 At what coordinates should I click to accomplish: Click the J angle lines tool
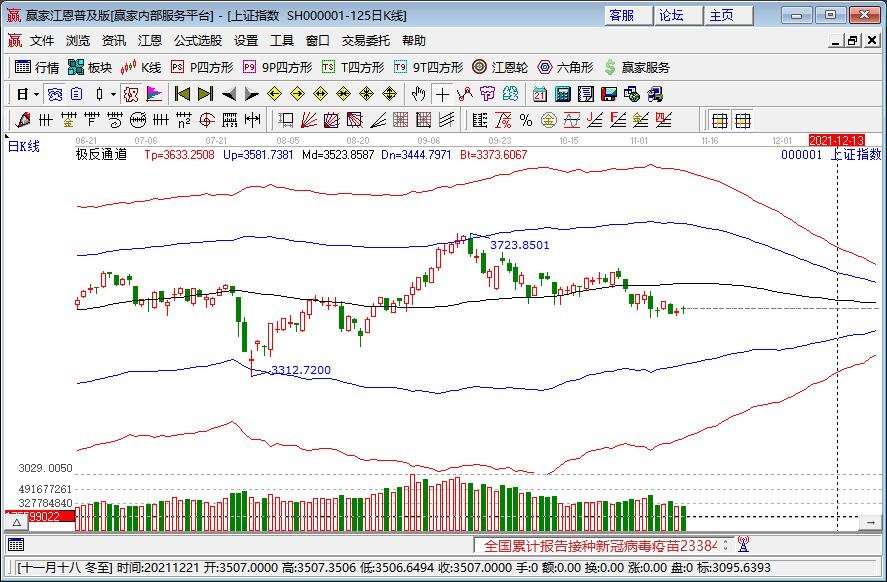[595, 120]
